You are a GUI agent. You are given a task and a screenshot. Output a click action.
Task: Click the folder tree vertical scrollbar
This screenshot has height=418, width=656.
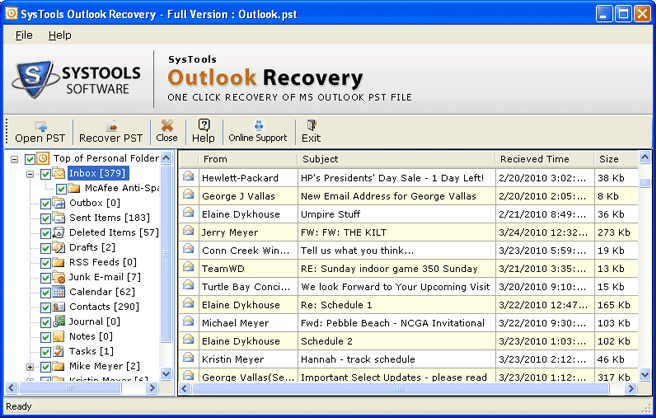click(x=166, y=270)
